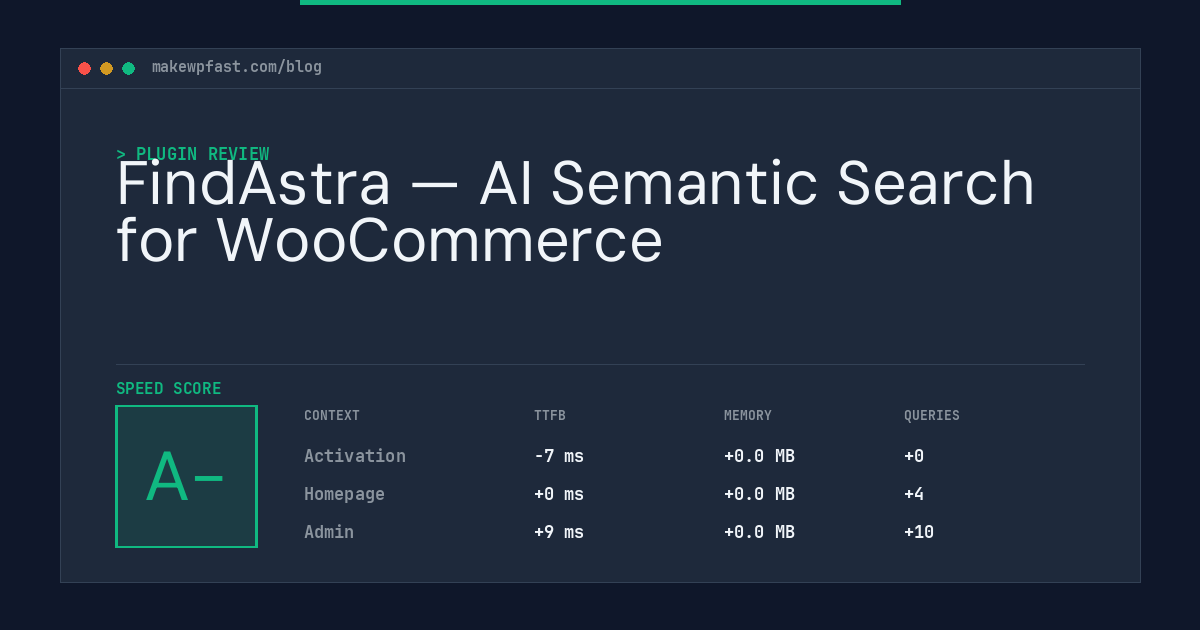Click the Activation queries value +0
Viewport: 1200px width, 630px height.
tap(914, 456)
